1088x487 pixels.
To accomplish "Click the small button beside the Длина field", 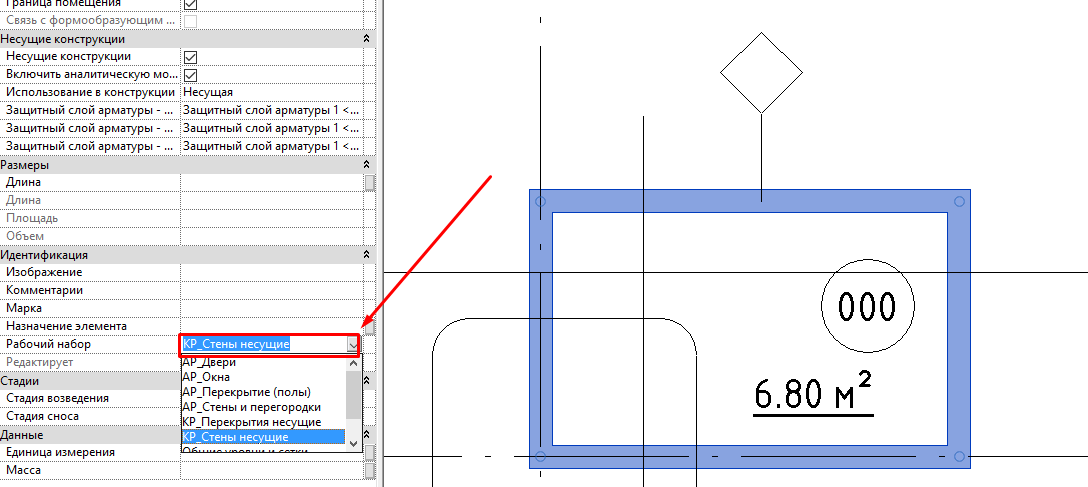I will (370, 183).
